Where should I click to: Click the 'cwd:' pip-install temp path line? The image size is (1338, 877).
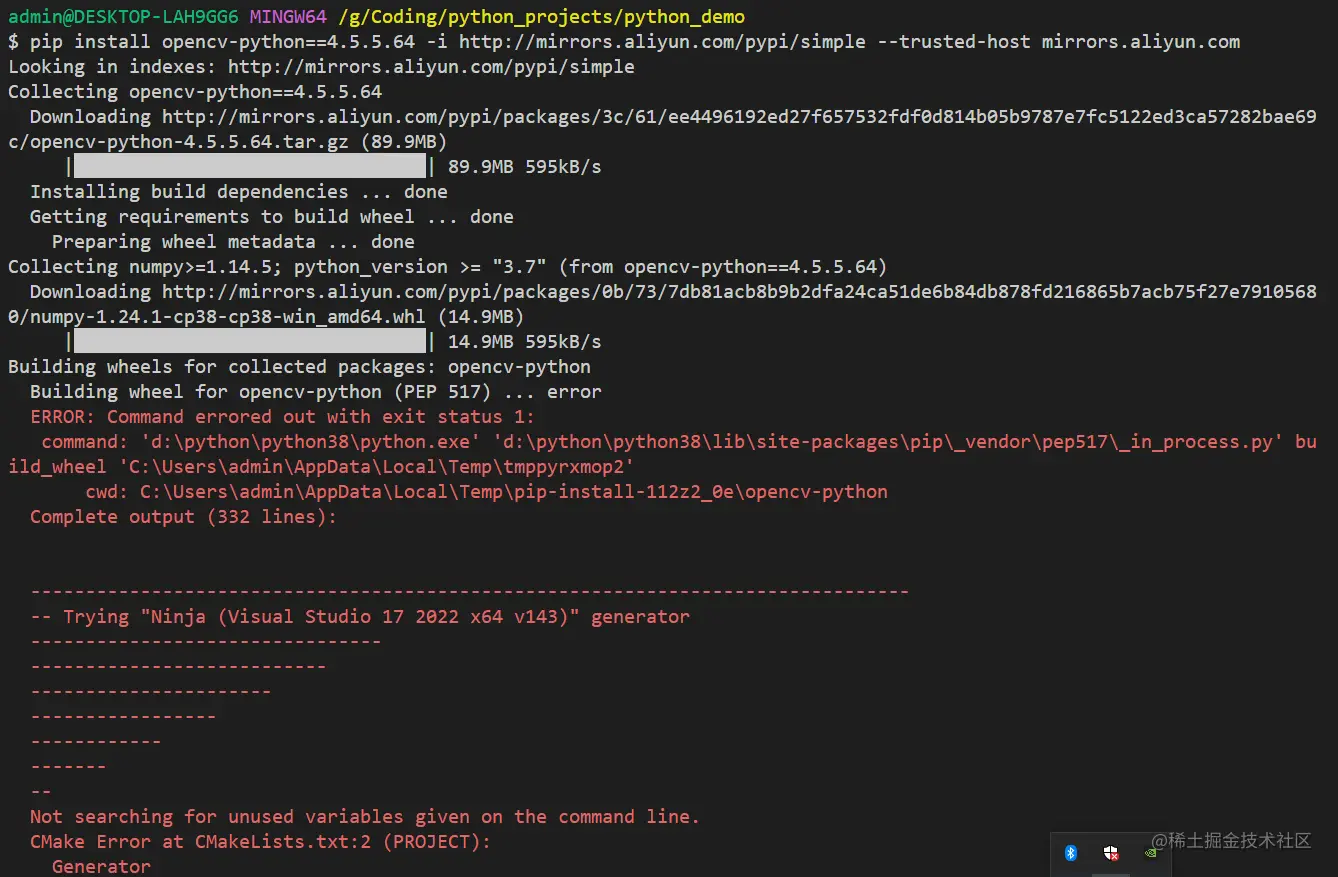tap(486, 492)
